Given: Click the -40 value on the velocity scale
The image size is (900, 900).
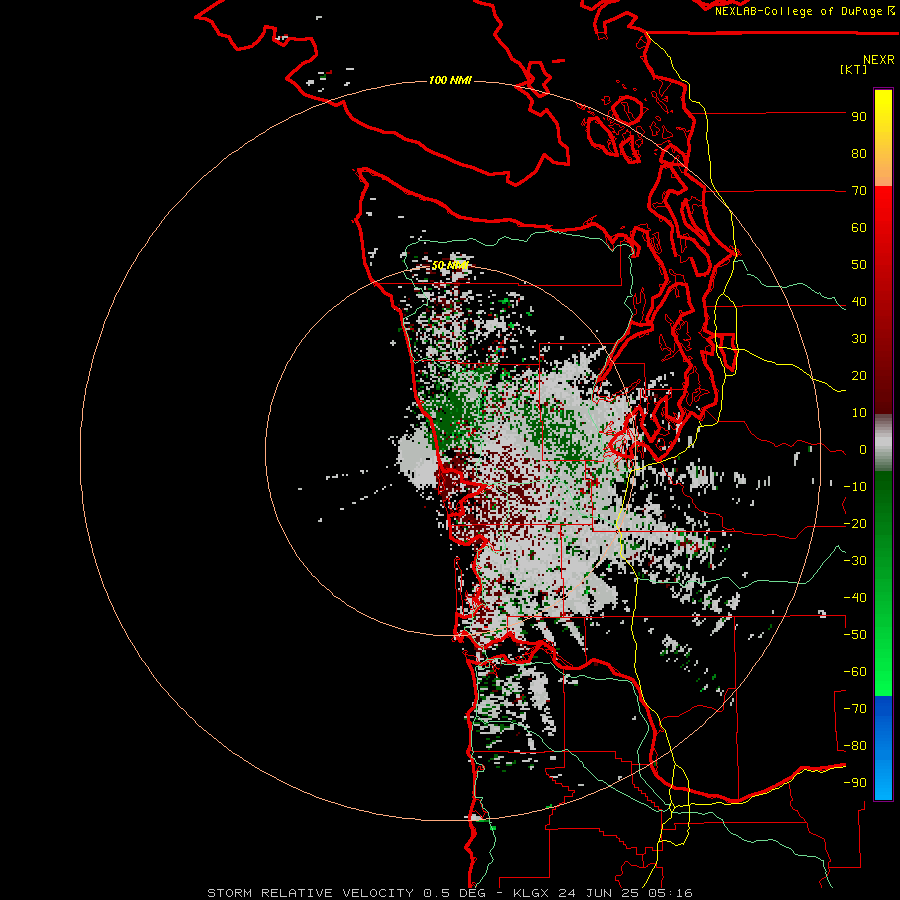Looking at the screenshot, I should (855, 598).
